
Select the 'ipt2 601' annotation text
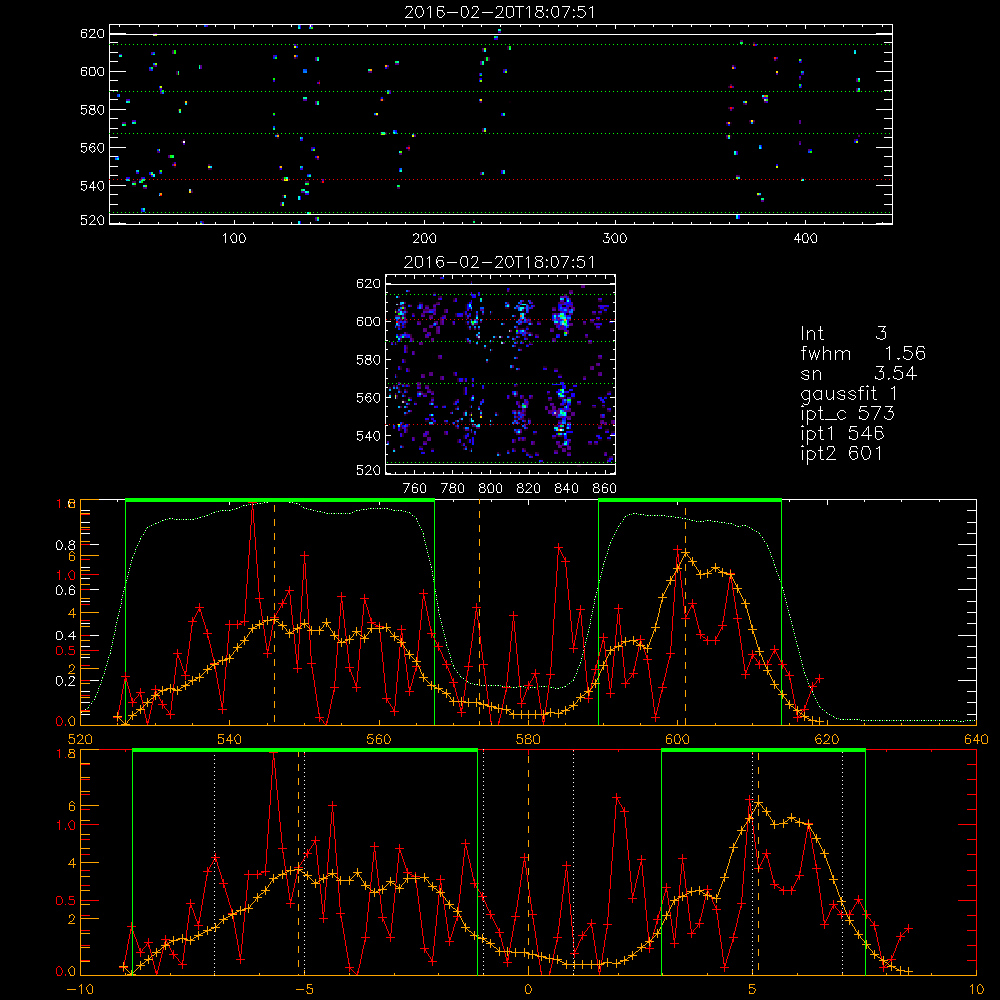[841, 453]
